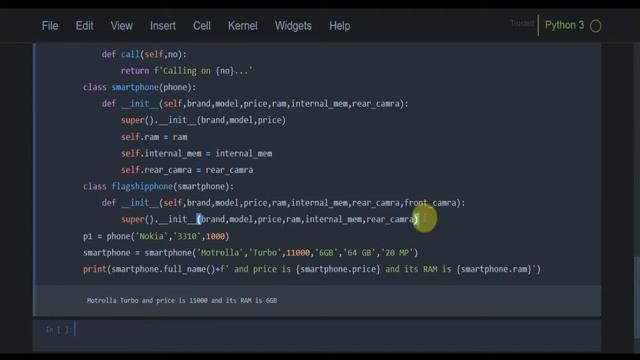The width and height of the screenshot is (640, 360).
Task: Open the File menu
Action: pyautogui.click(x=50, y=26)
